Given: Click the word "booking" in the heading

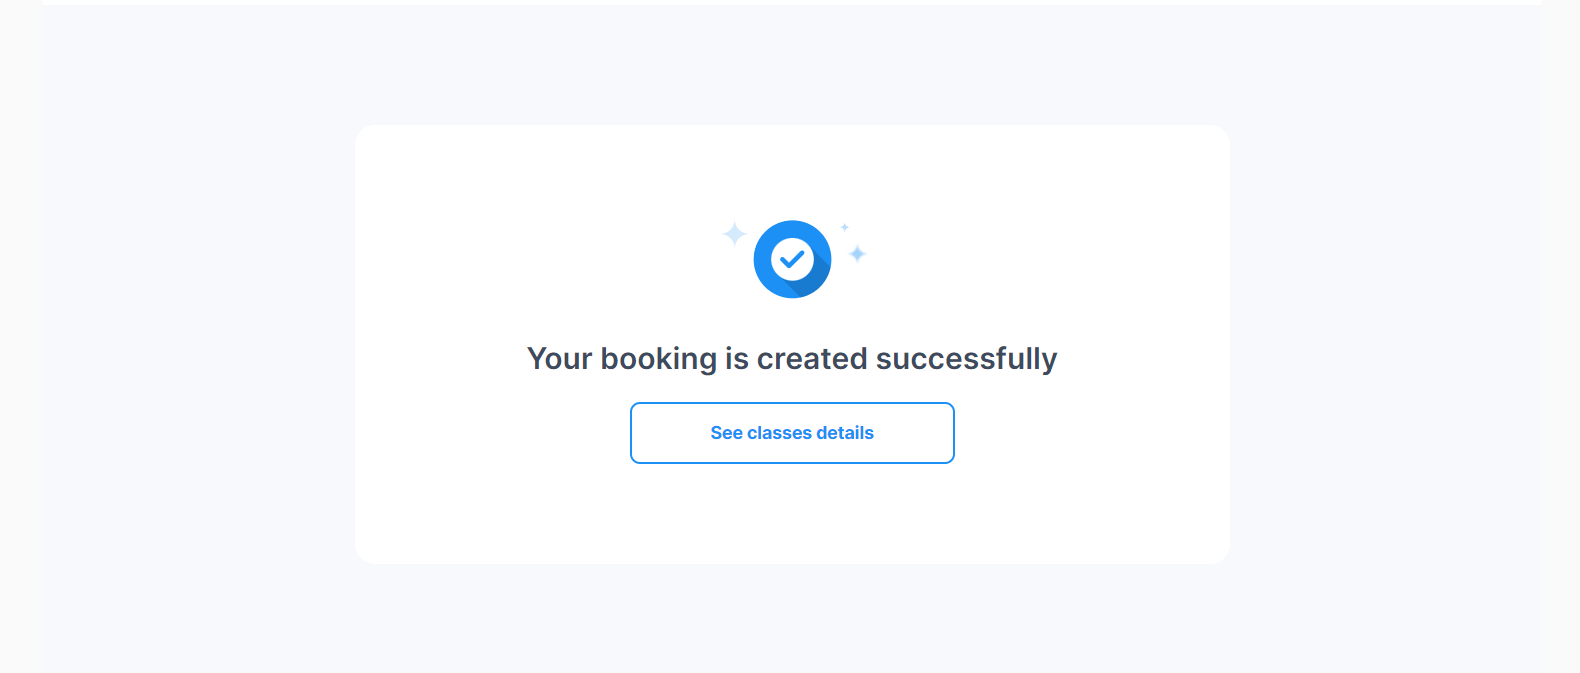Looking at the screenshot, I should pos(659,359).
